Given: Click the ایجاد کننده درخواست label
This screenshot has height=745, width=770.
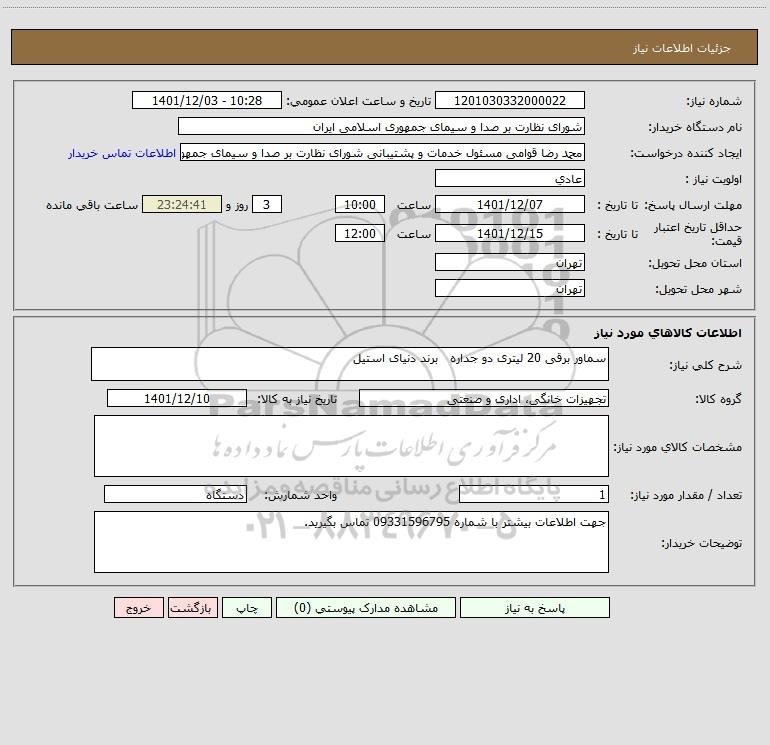Looking at the screenshot, I should click(686, 153).
